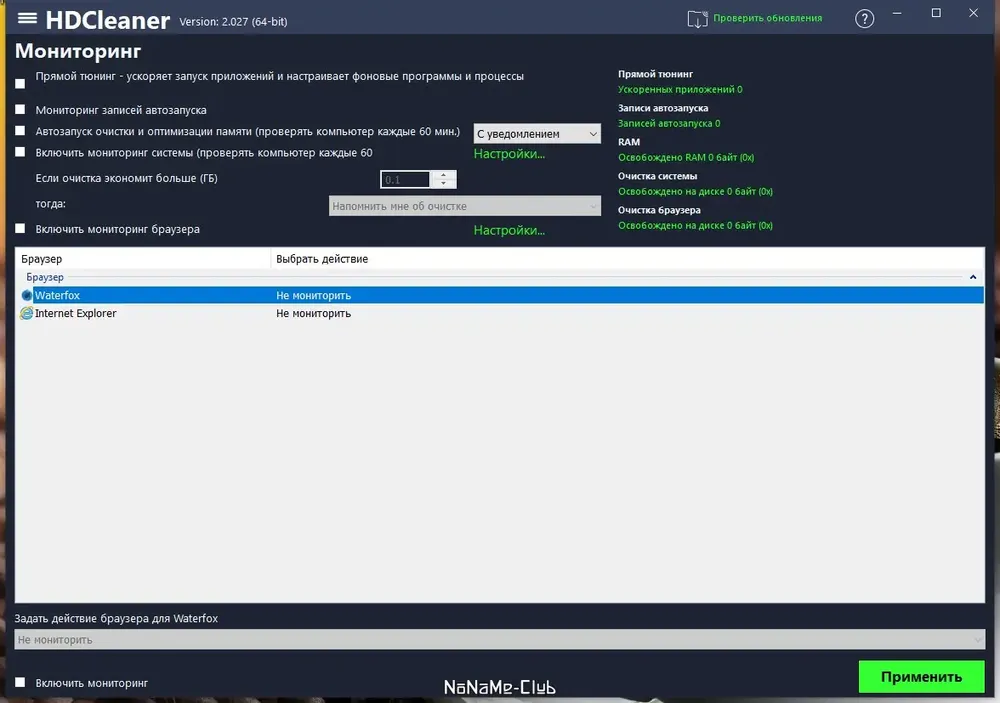The image size is (1000, 703).
Task: Open browser action dropdown for Waterfox
Action: pos(499,639)
